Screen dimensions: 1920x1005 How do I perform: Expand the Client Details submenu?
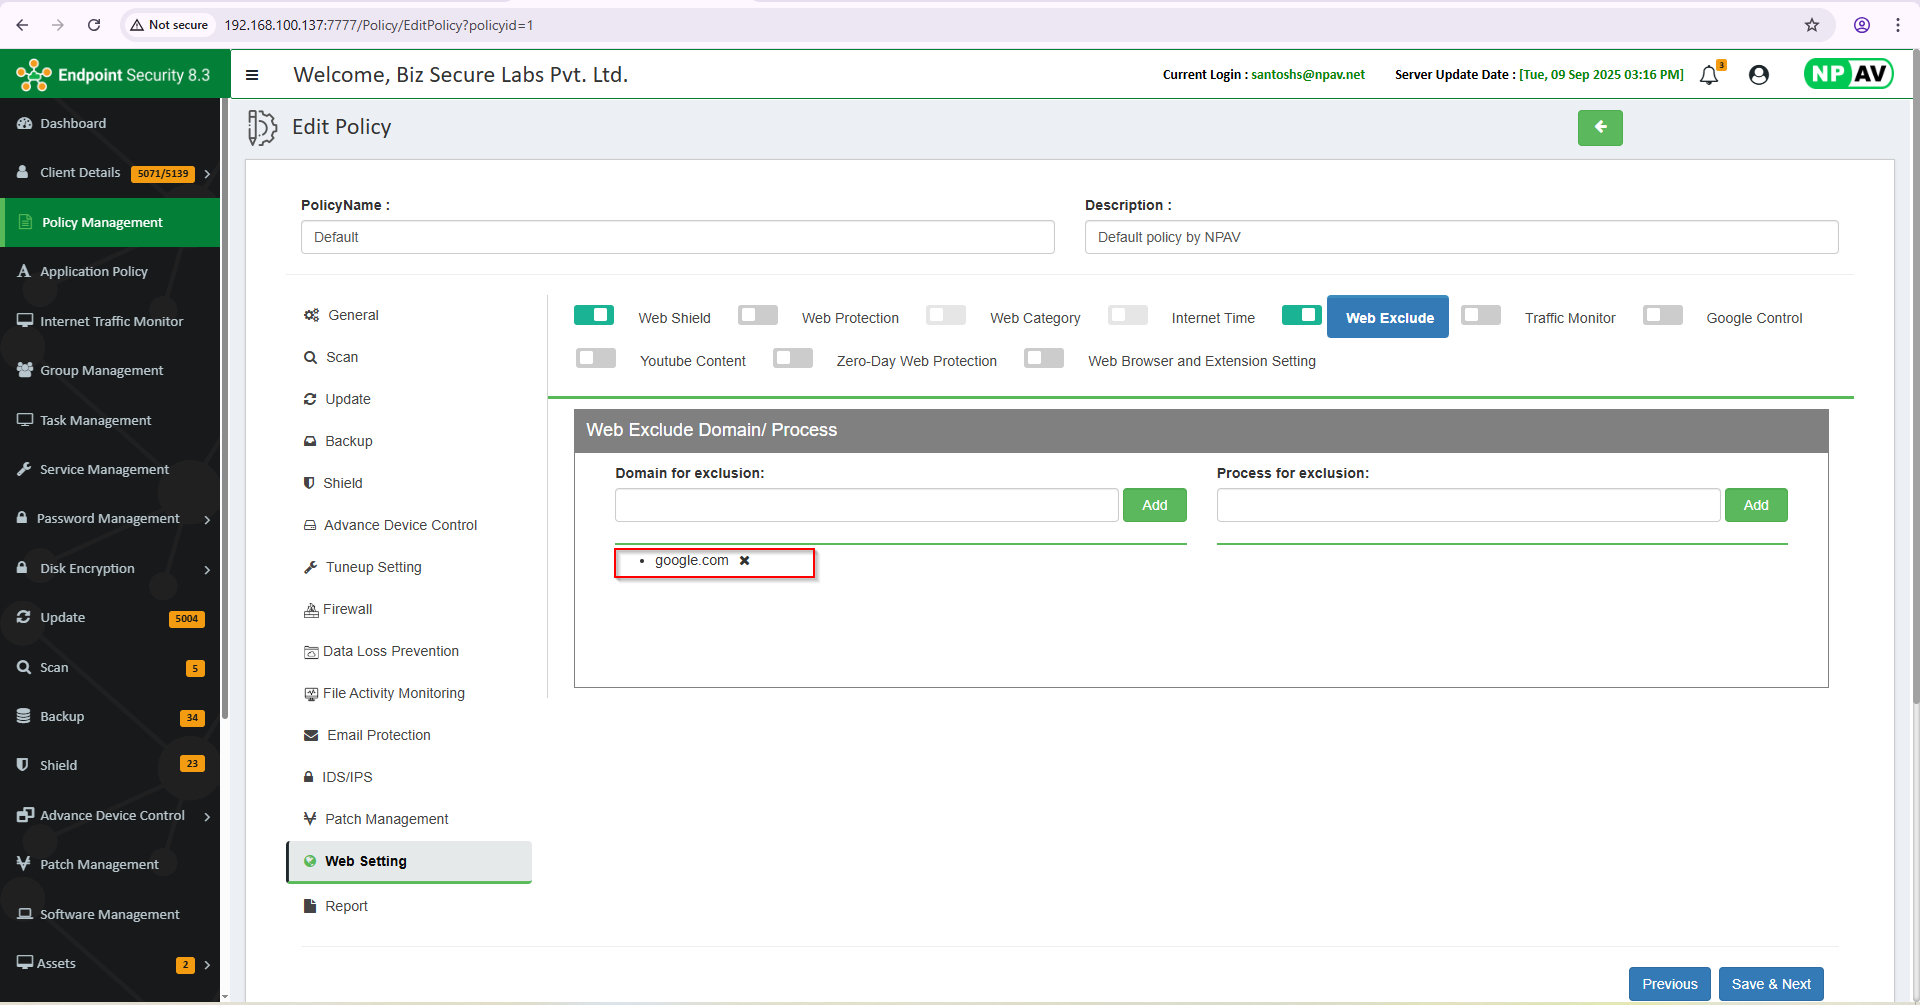[207, 174]
